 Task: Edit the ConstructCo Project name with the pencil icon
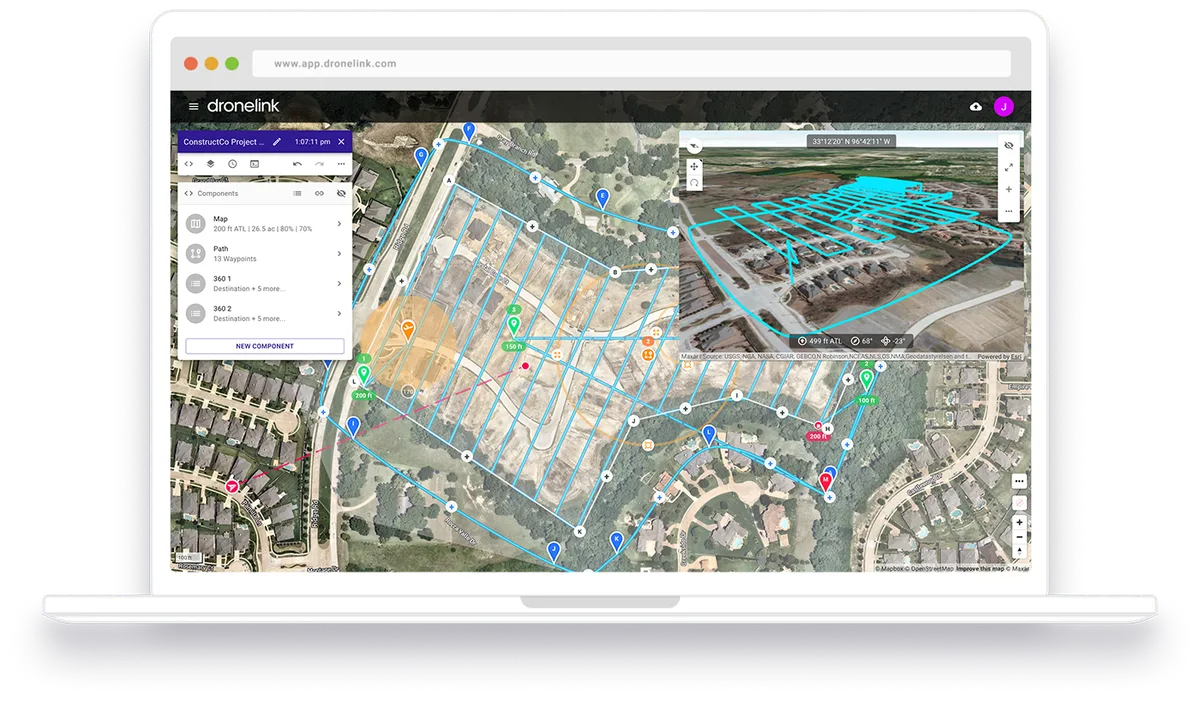coord(277,142)
